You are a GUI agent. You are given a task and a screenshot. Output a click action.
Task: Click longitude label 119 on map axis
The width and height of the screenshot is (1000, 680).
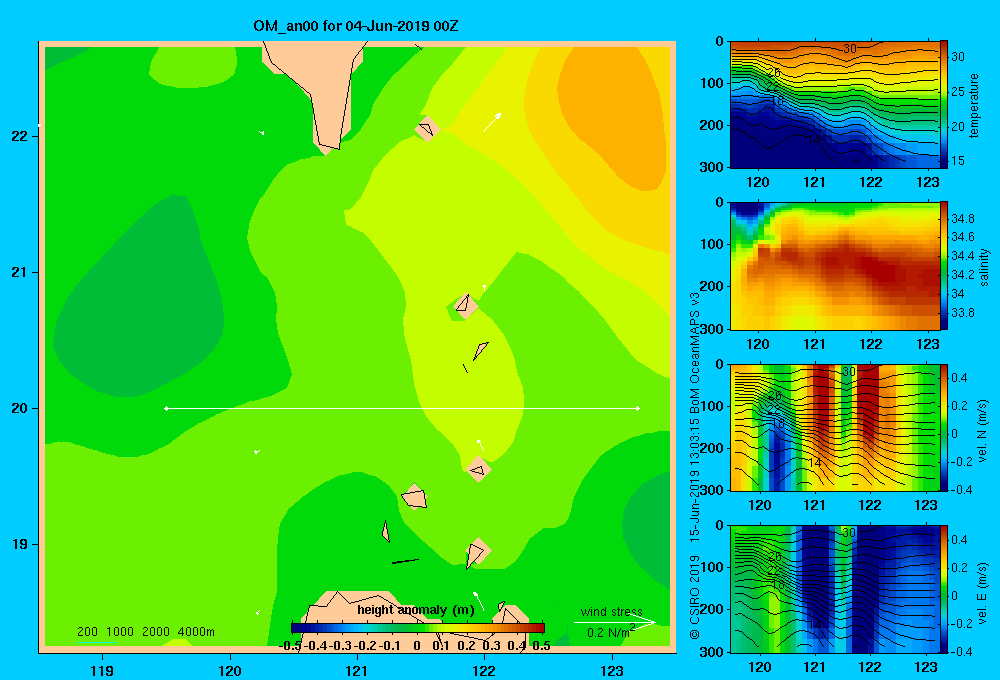[x=102, y=671]
